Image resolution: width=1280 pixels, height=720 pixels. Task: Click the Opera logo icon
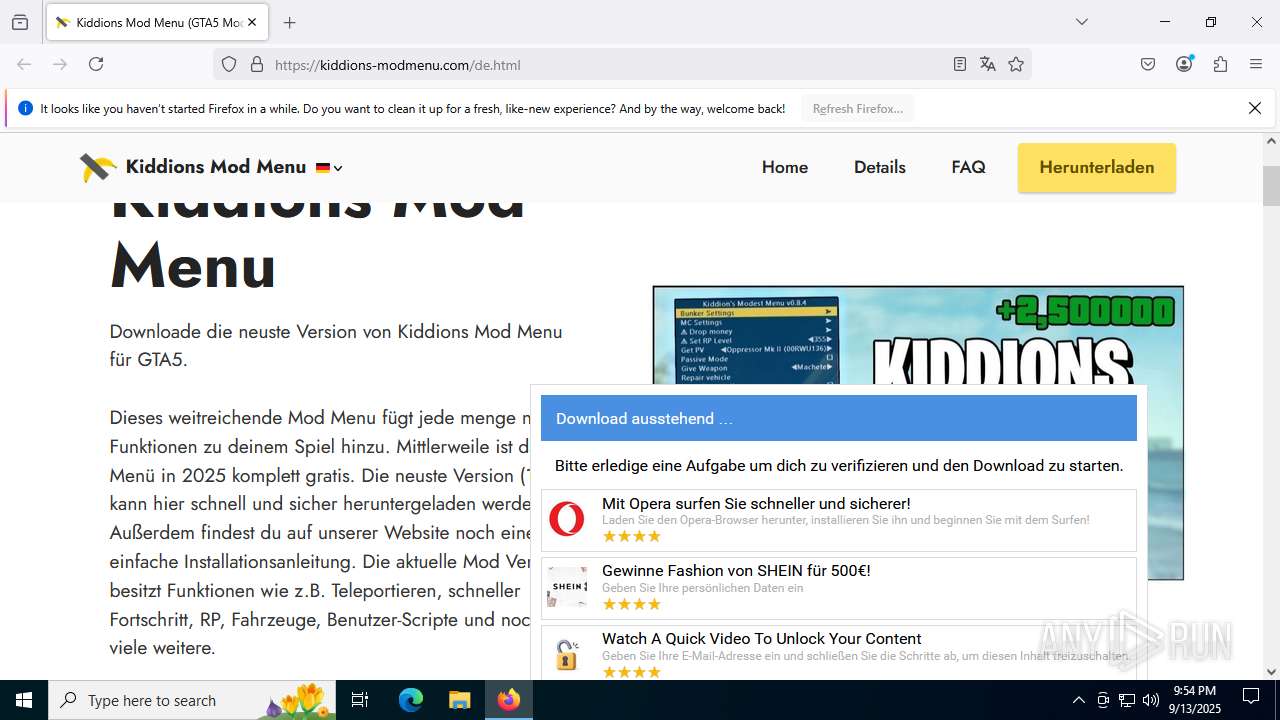(567, 519)
